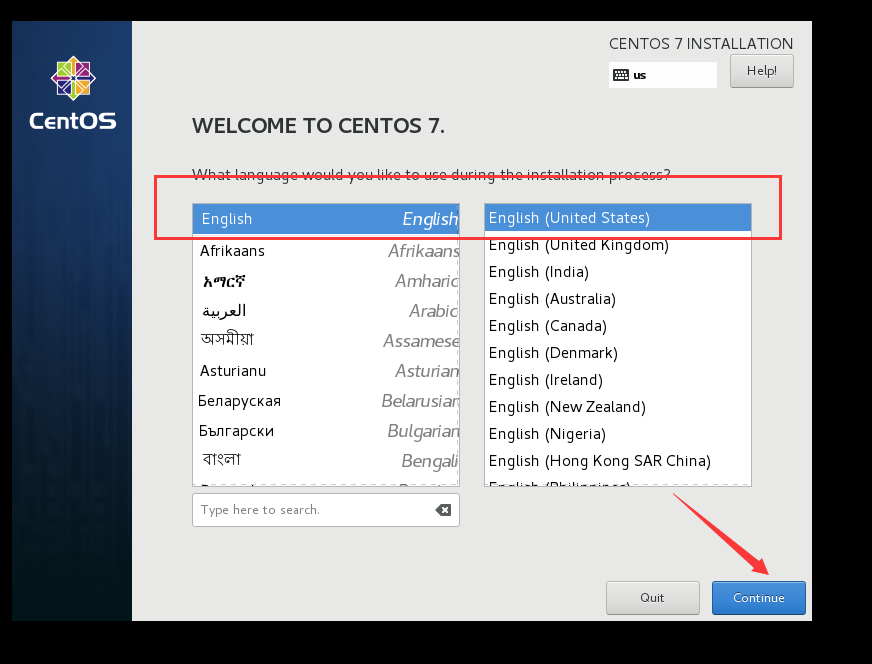The image size is (872, 664).
Task: Click the Quit button
Action: [x=652, y=598]
